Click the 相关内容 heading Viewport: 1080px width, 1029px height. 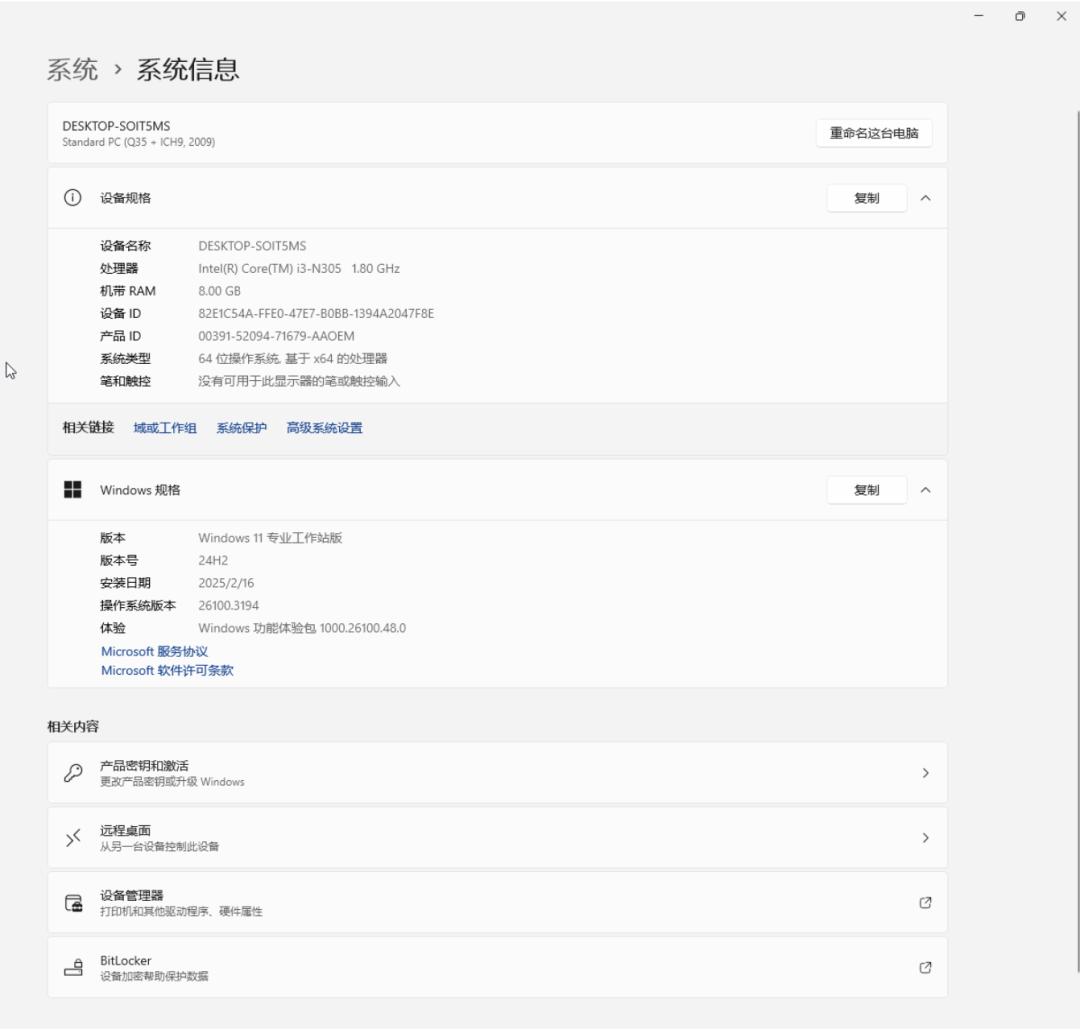(73, 727)
